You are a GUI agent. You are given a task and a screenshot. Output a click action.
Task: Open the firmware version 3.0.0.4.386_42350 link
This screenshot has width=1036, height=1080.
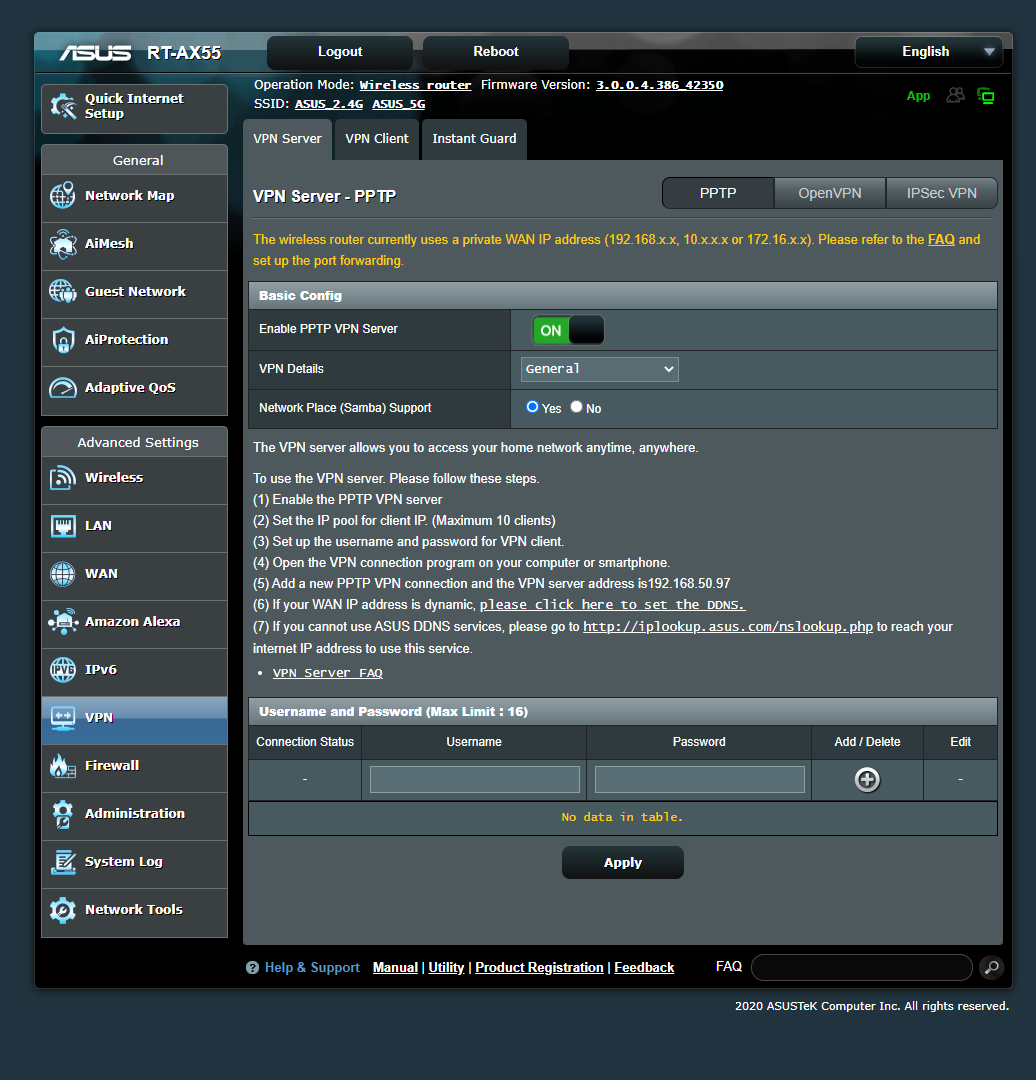tap(659, 85)
